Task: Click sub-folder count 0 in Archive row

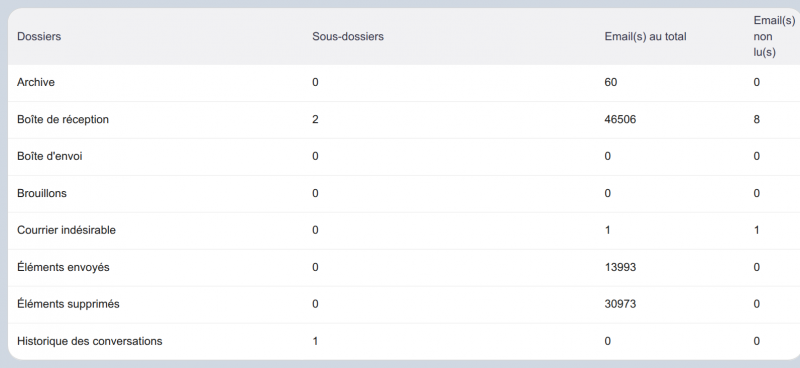Action: [315, 82]
